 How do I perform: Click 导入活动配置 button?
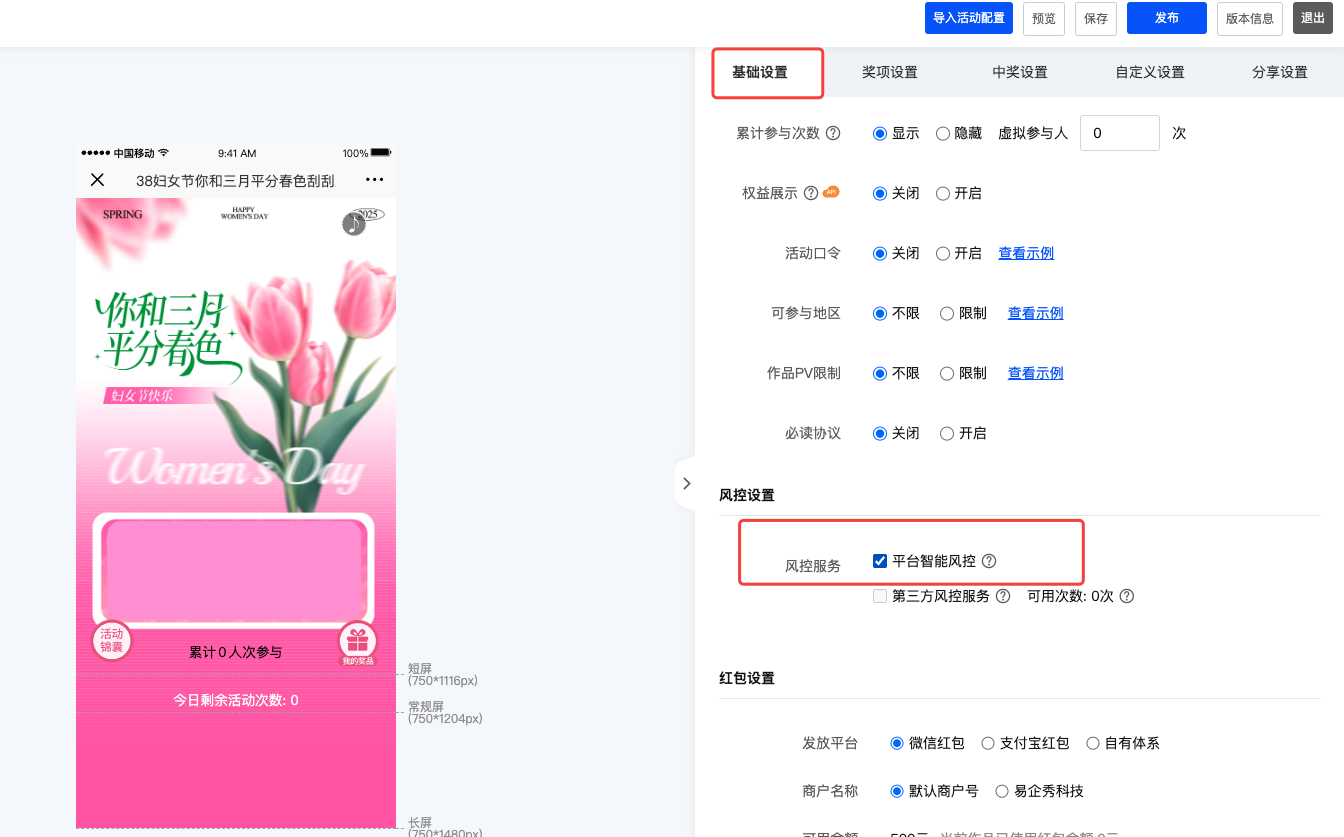click(968, 18)
